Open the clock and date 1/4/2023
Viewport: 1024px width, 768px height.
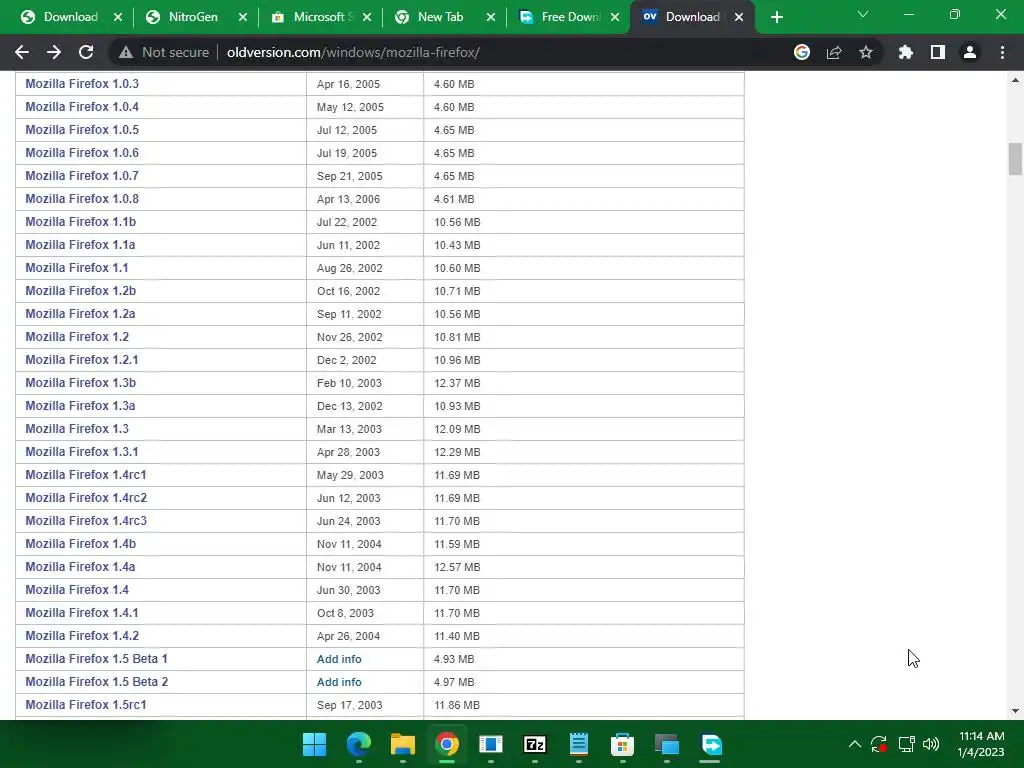pos(981,744)
